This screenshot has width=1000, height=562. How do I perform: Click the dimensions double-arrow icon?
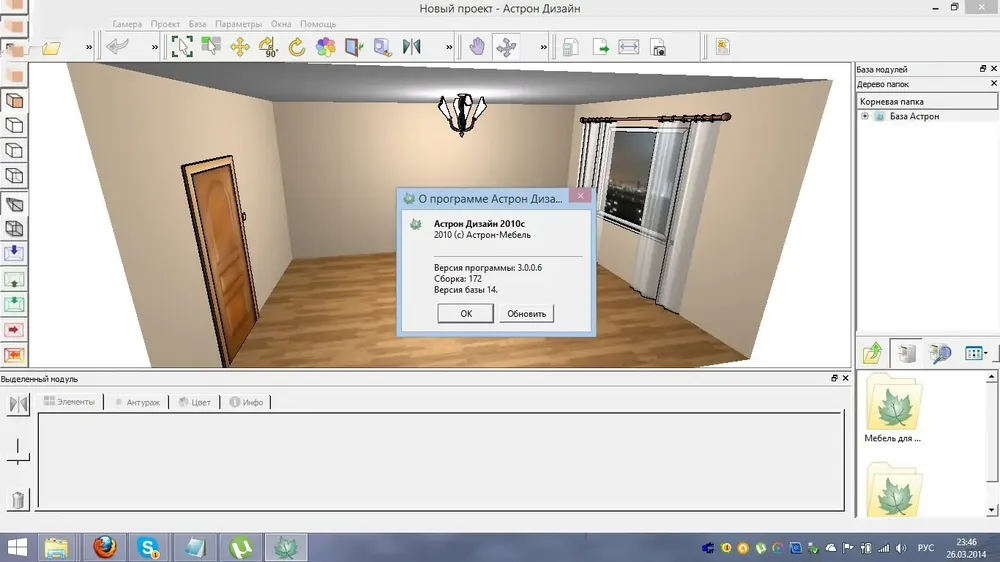(x=629, y=47)
